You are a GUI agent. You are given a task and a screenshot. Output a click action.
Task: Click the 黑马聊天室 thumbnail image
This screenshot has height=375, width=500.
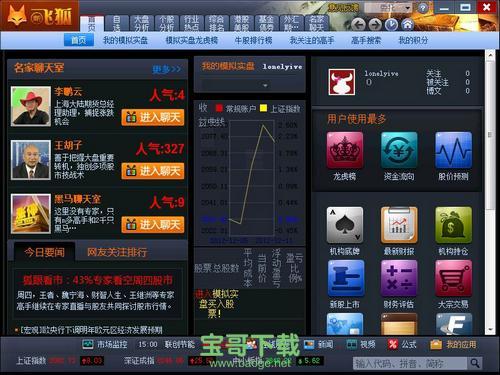coord(31,213)
